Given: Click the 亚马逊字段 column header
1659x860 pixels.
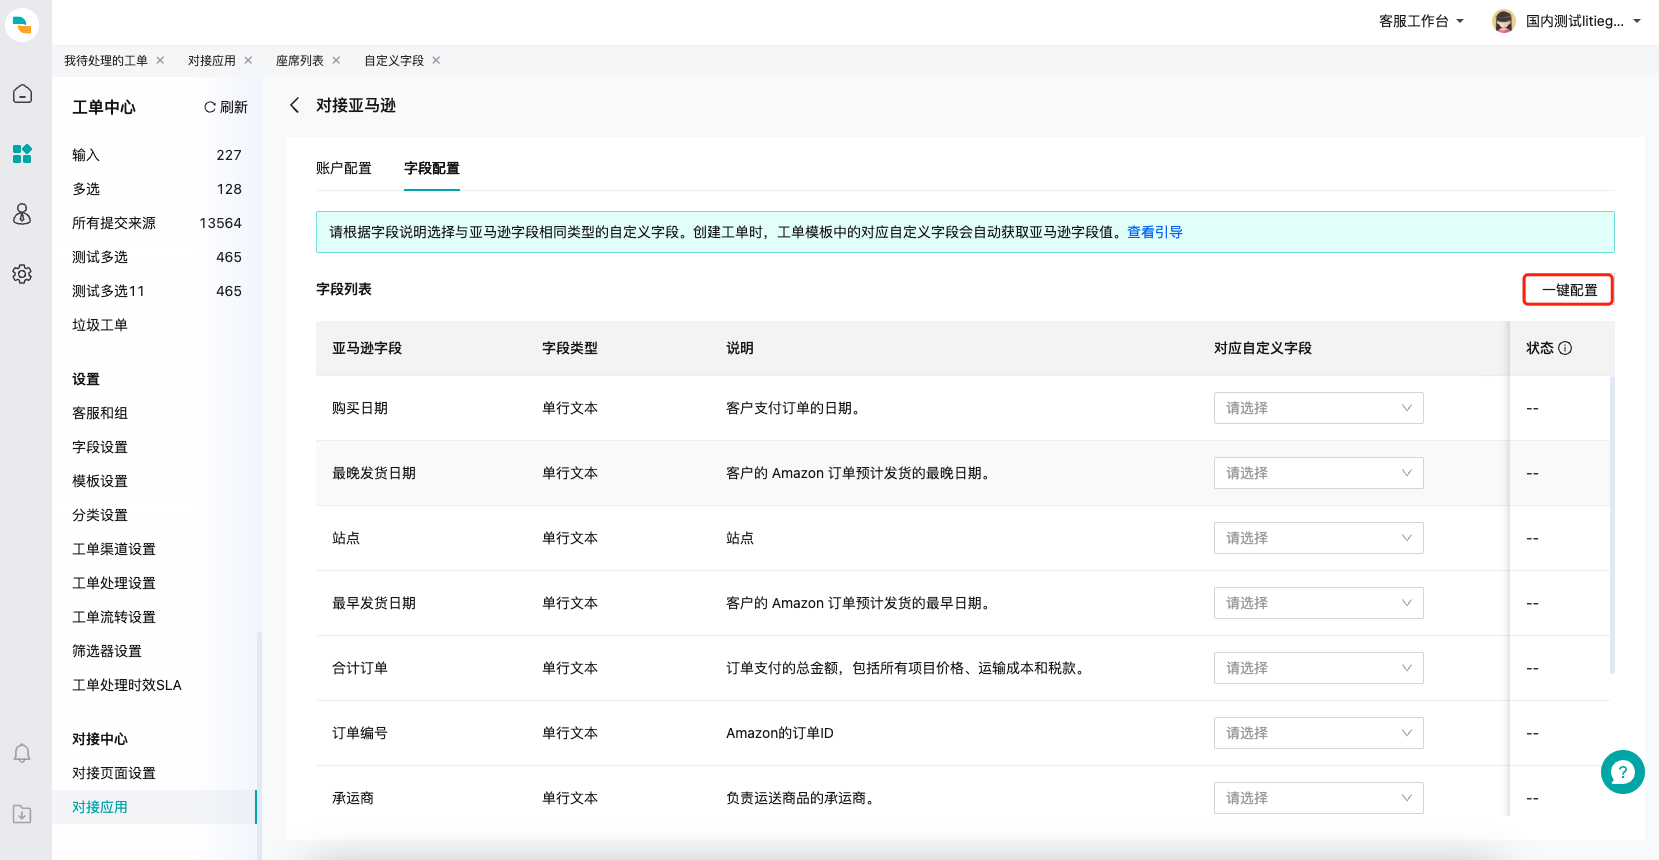Looking at the screenshot, I should click(x=367, y=348).
